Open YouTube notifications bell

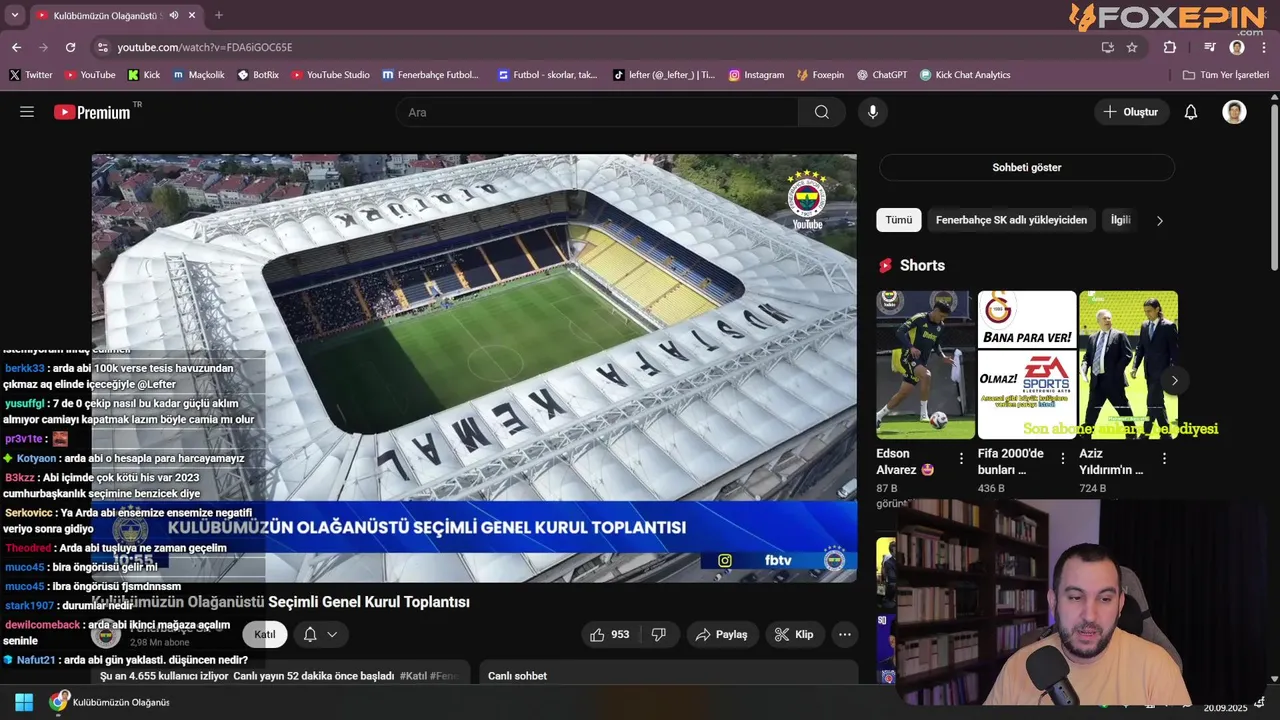(x=1191, y=112)
